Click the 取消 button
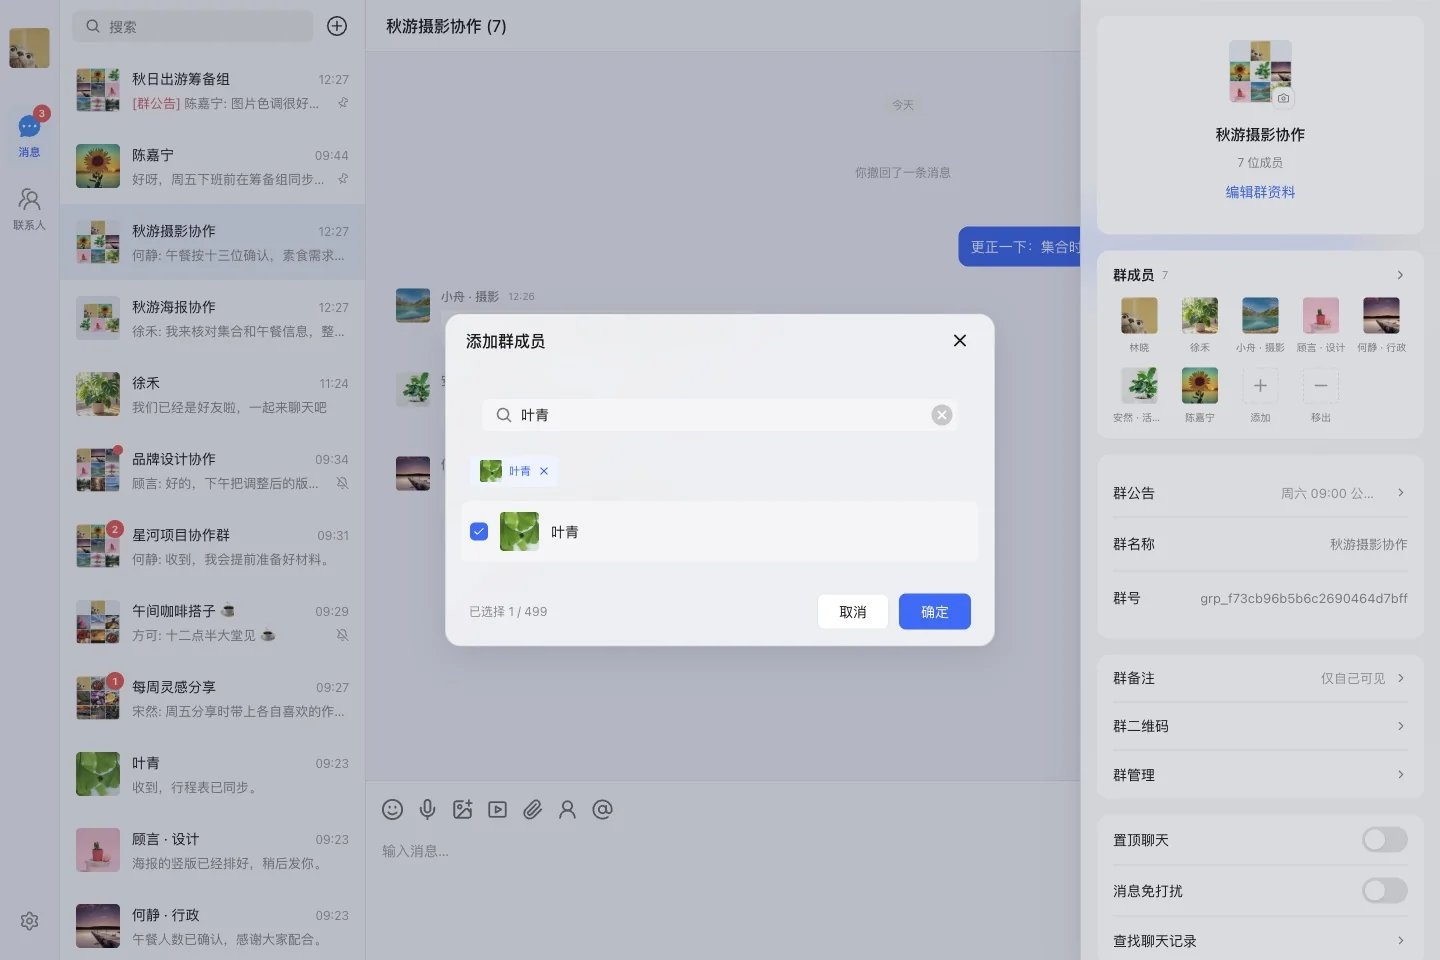This screenshot has width=1440, height=960. [853, 612]
